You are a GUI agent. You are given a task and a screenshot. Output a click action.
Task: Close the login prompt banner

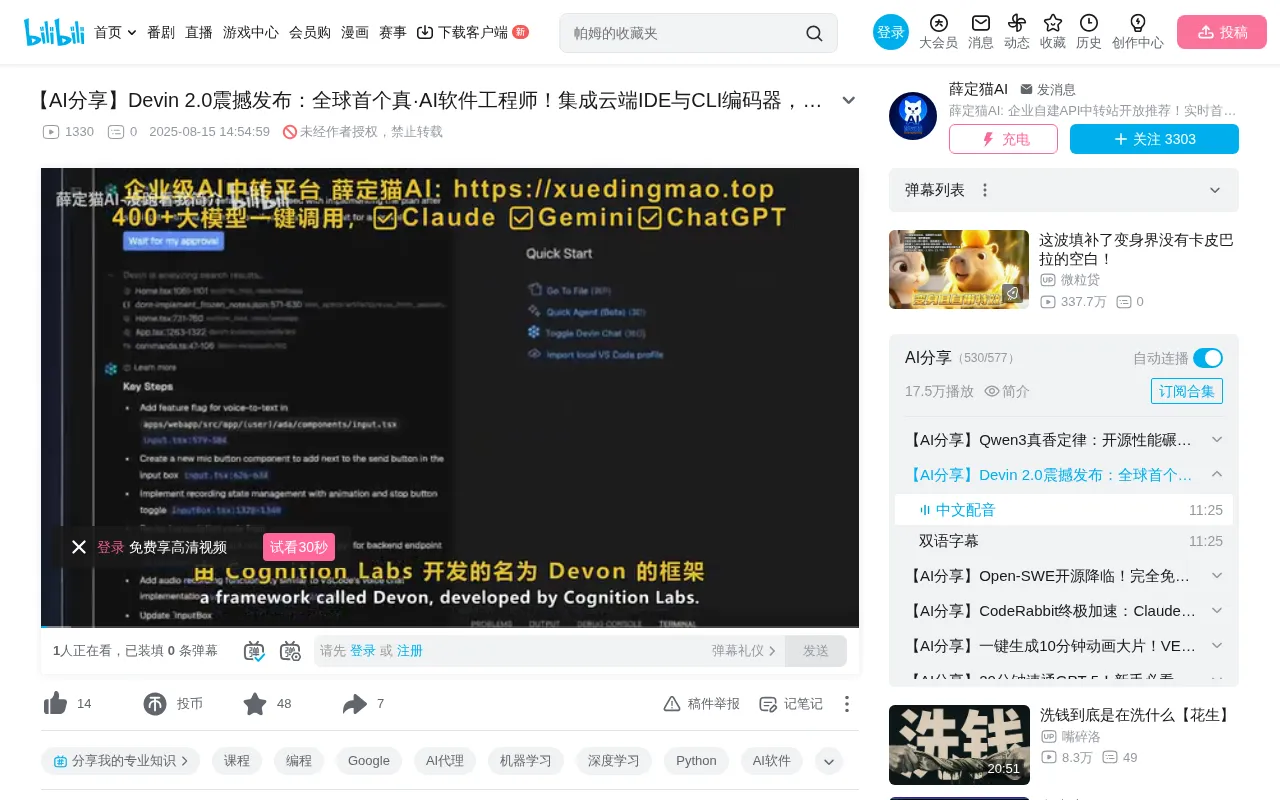(79, 547)
